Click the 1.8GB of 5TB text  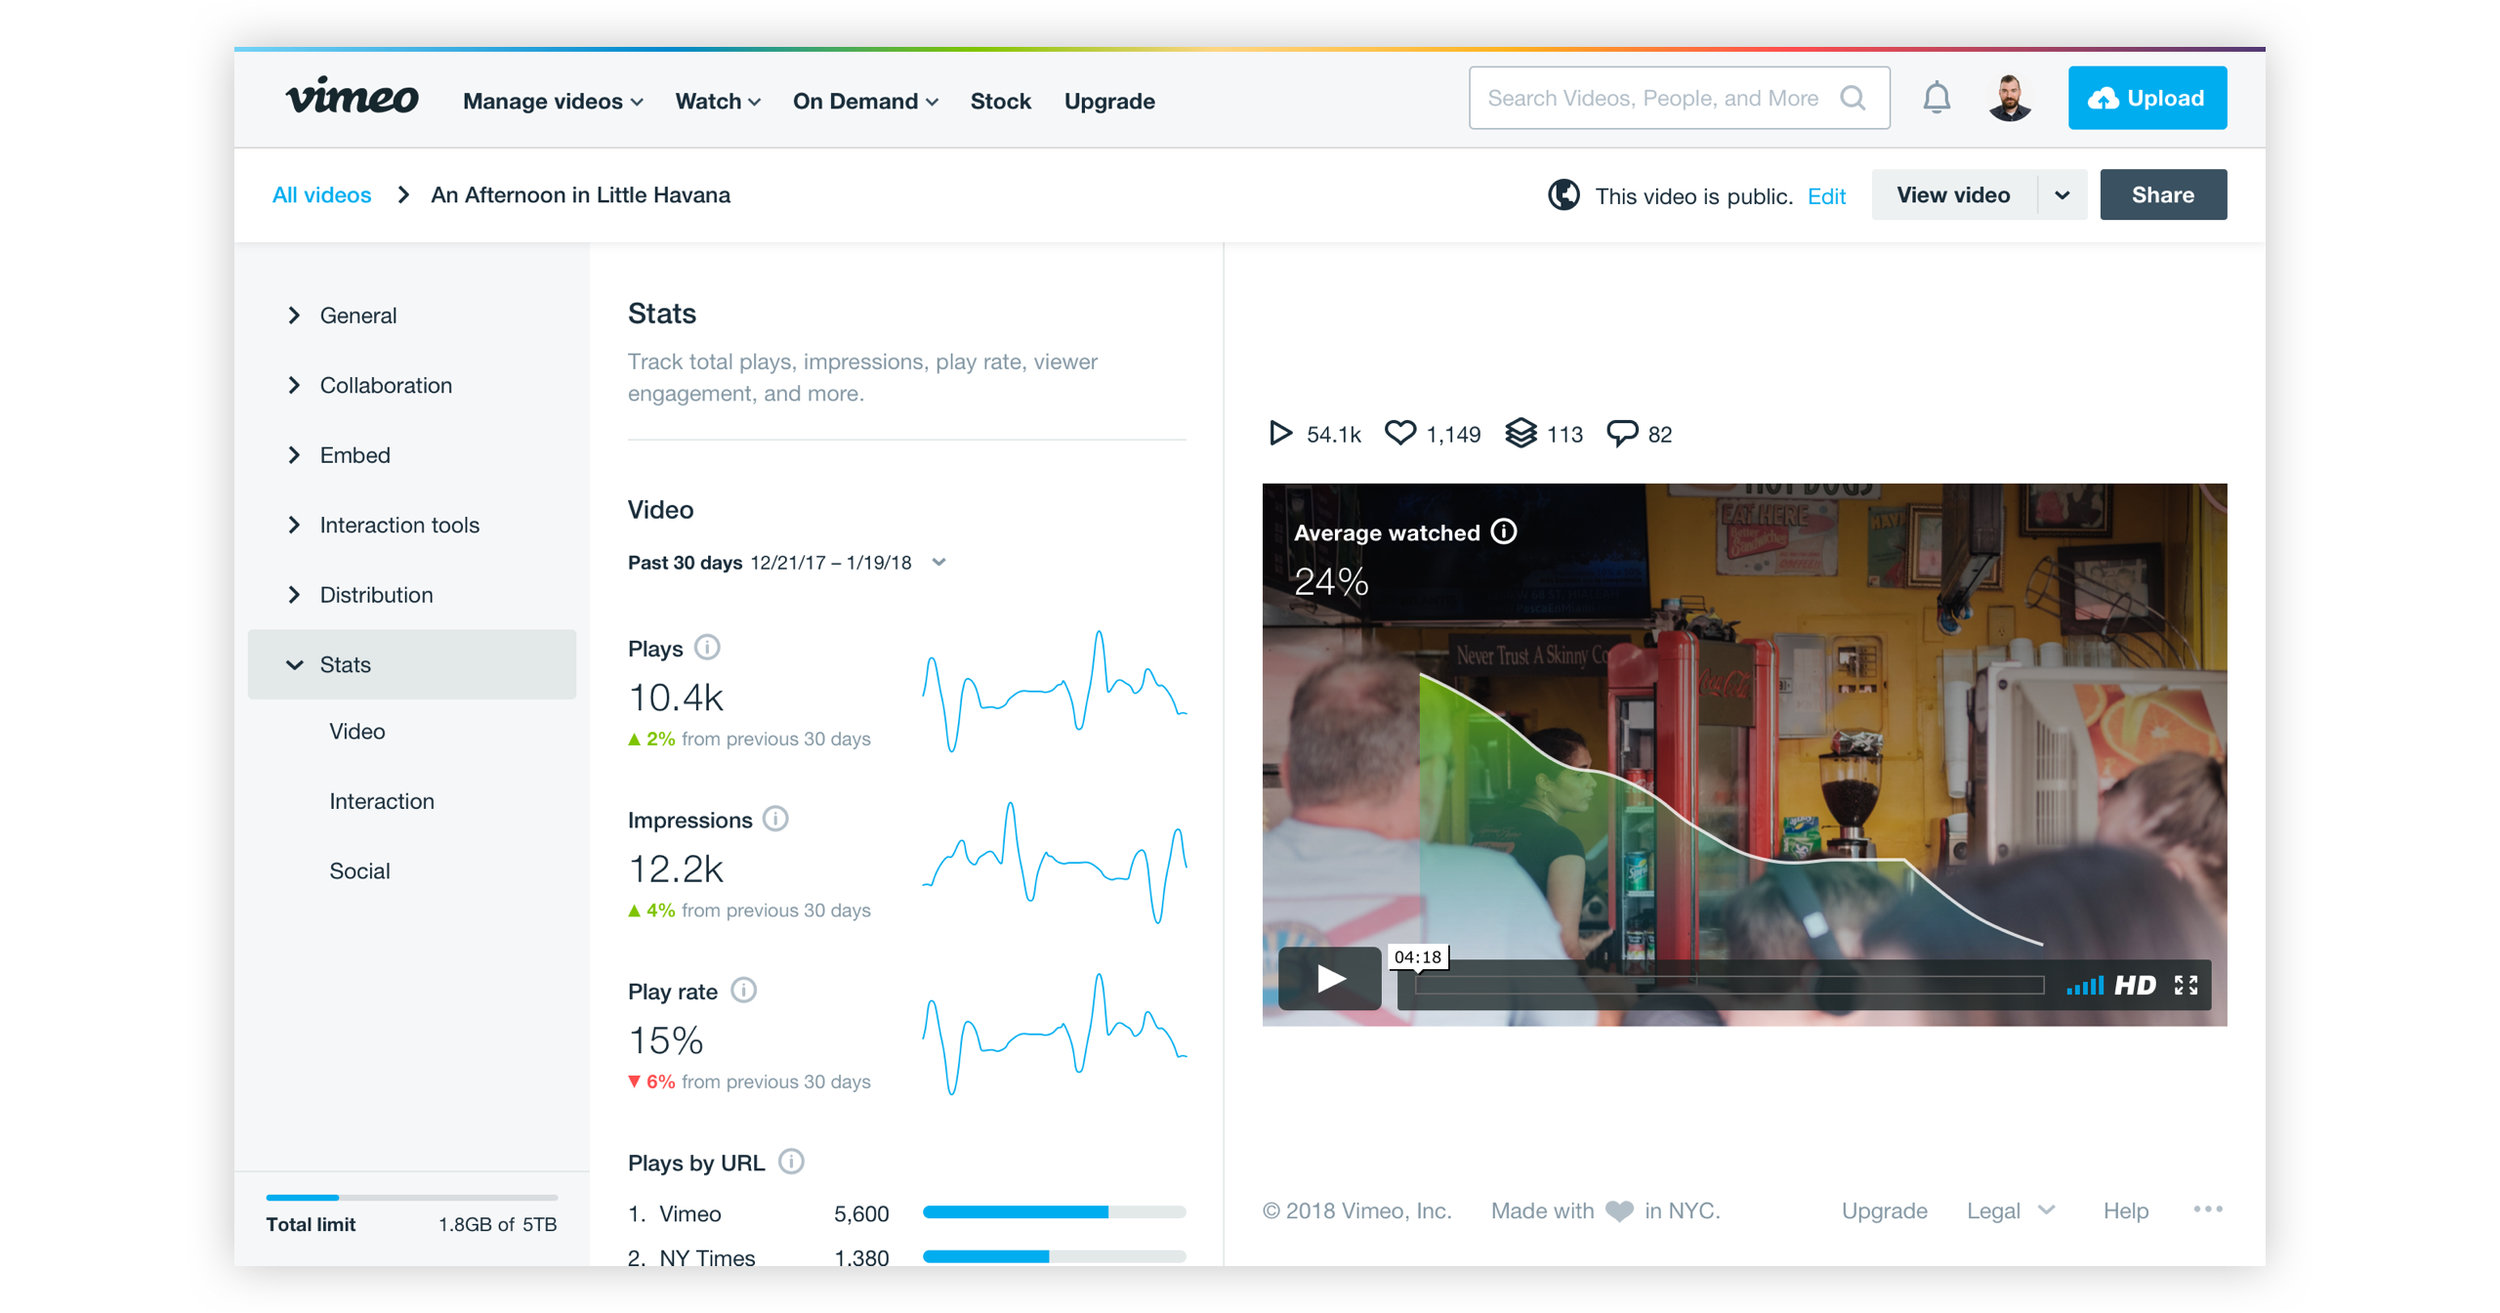coord(497,1224)
